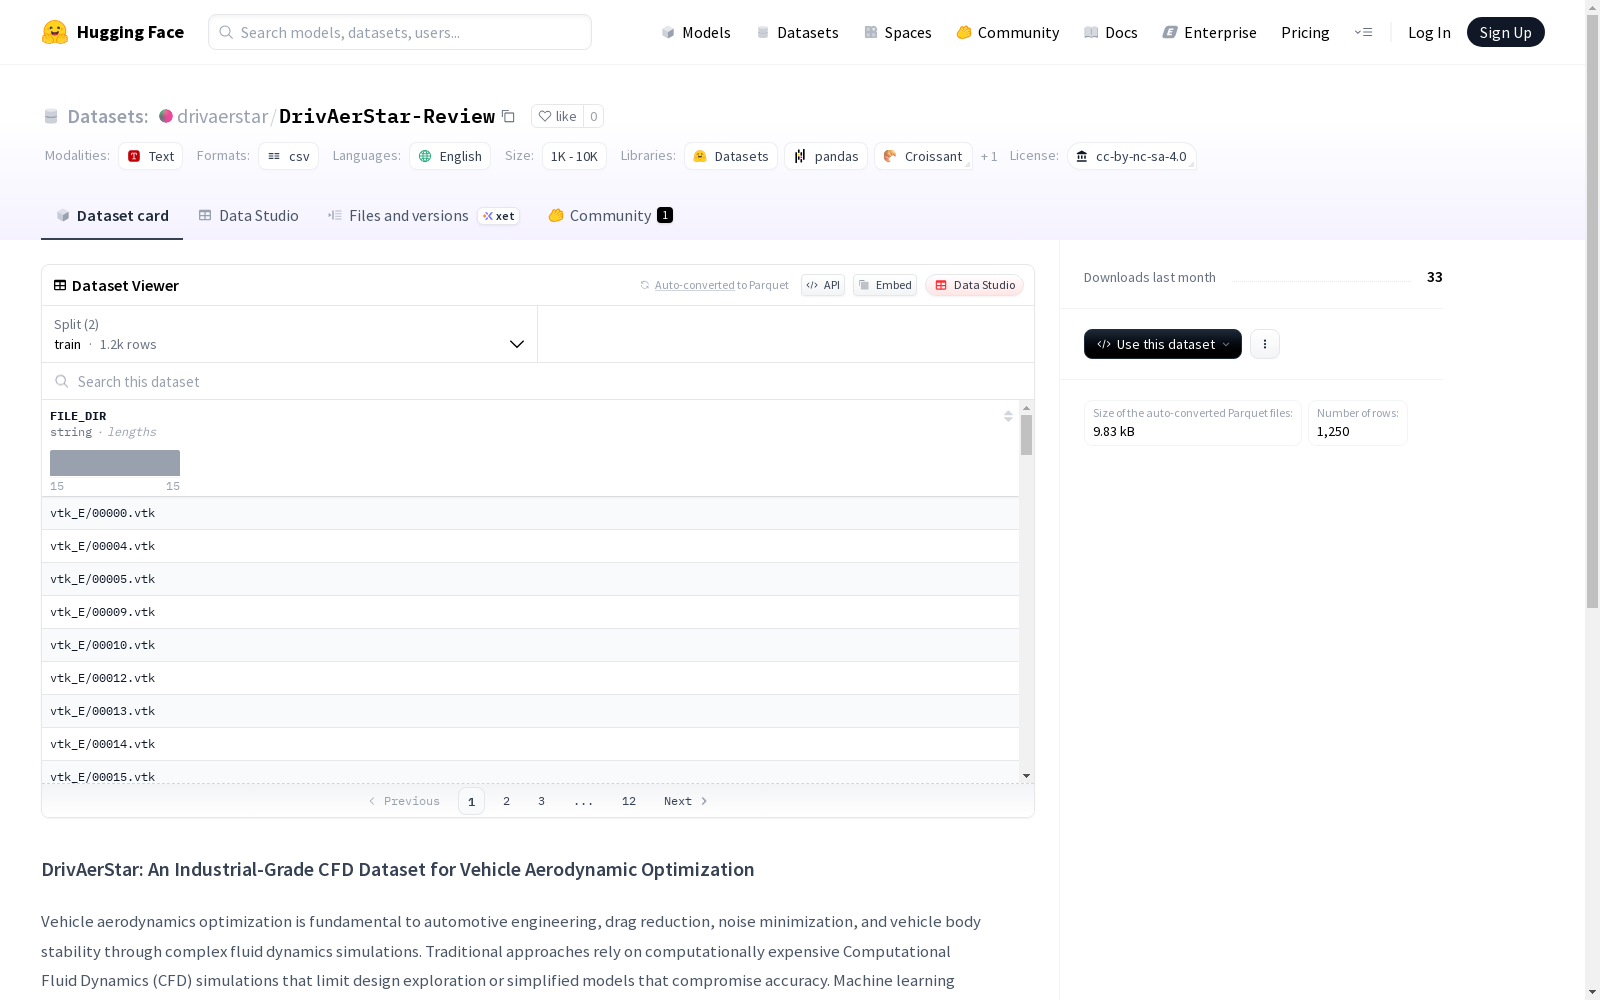Image resolution: width=1600 pixels, height=1000 pixels.
Task: Click the Auto-converted refresh icon
Action: (x=645, y=285)
